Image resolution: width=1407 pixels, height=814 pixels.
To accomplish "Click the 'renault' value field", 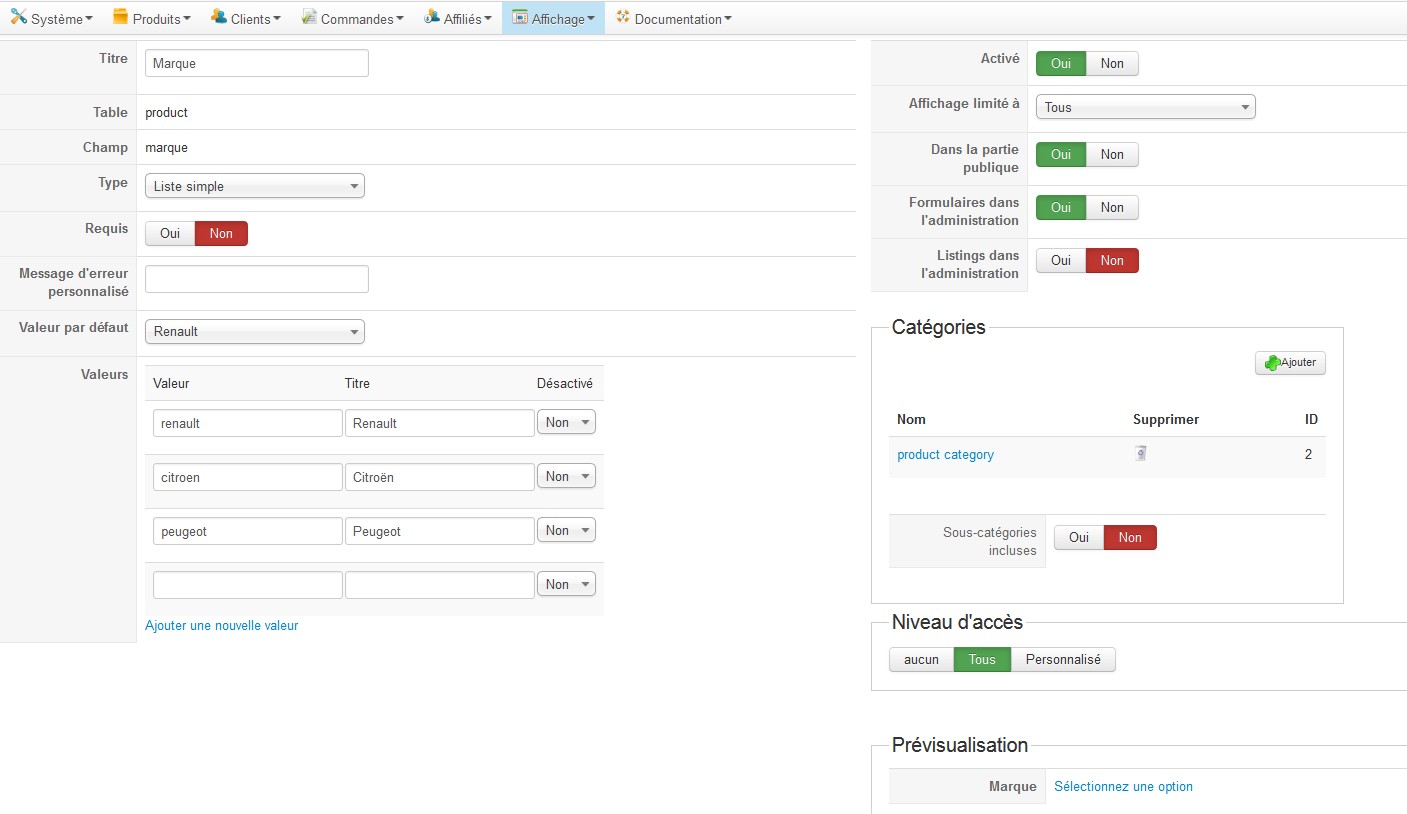I will point(248,423).
